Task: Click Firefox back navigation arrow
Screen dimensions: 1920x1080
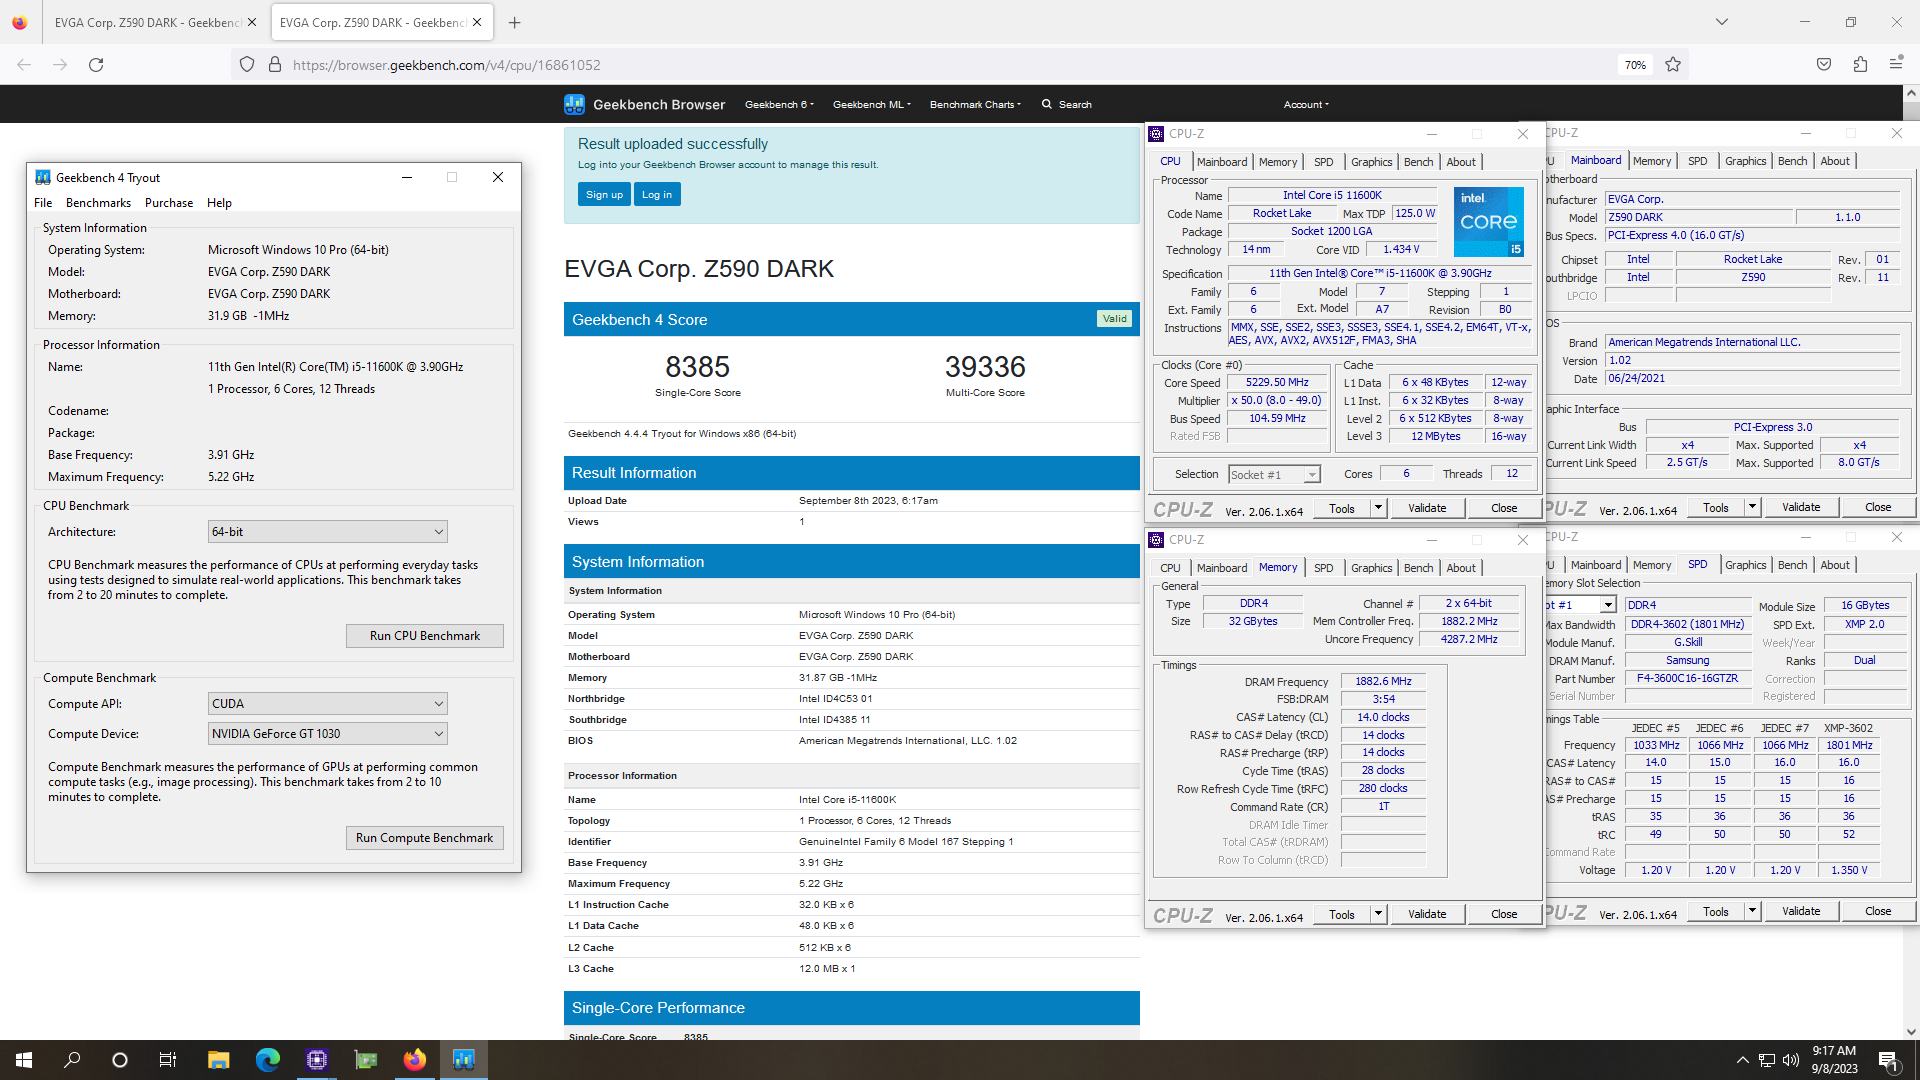Action: 24,65
